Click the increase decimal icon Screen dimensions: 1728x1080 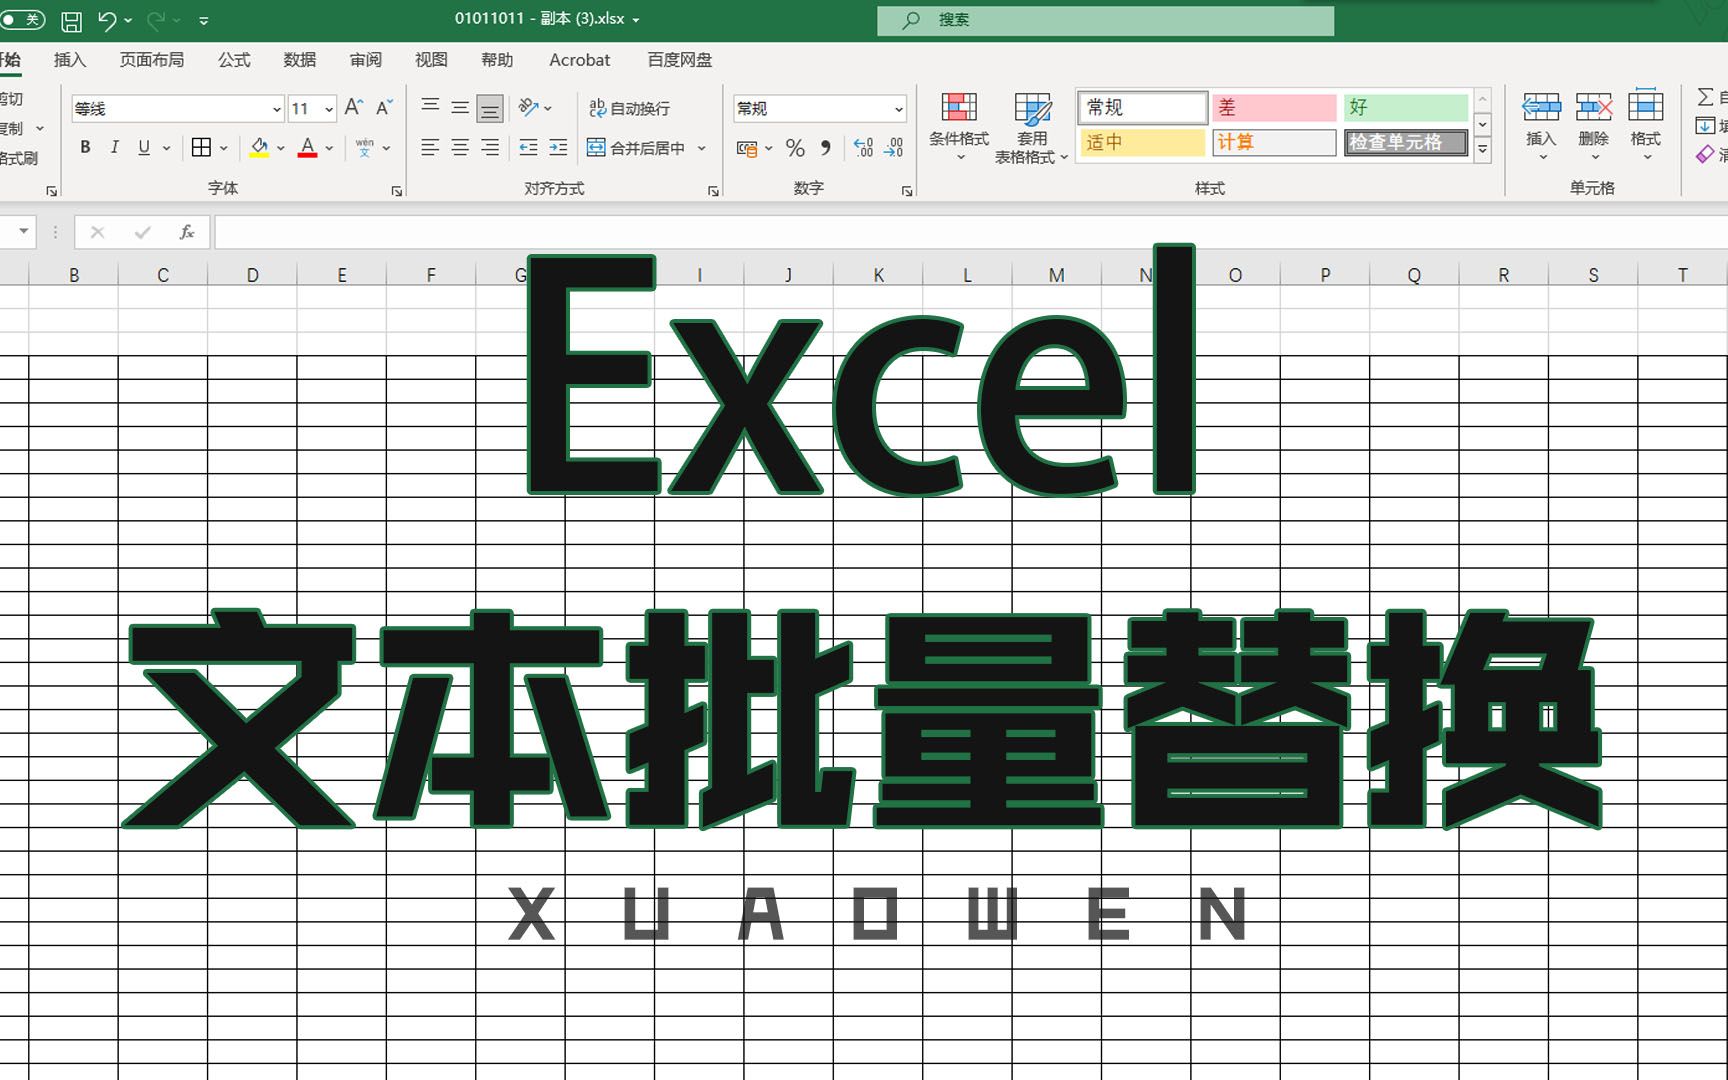click(864, 148)
